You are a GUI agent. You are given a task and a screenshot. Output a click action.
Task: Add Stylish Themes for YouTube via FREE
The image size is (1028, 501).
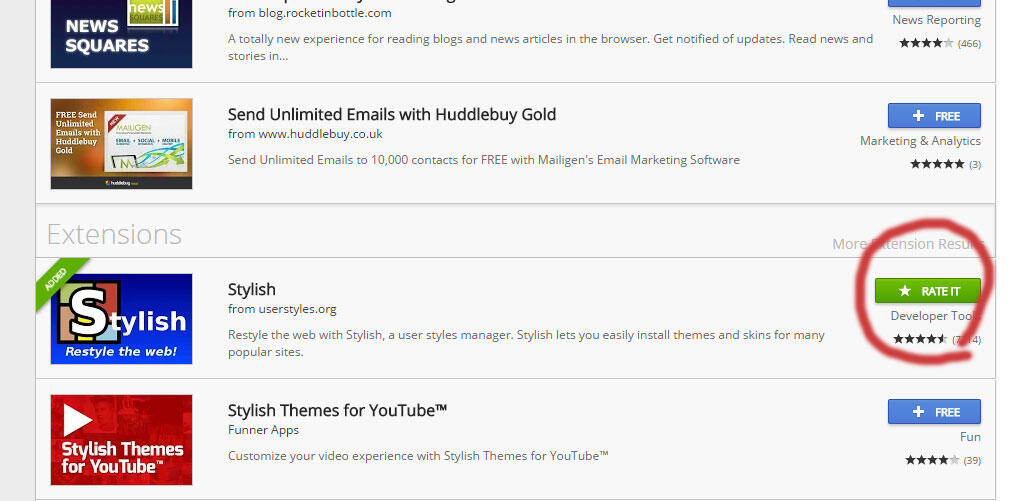[x=934, y=412]
